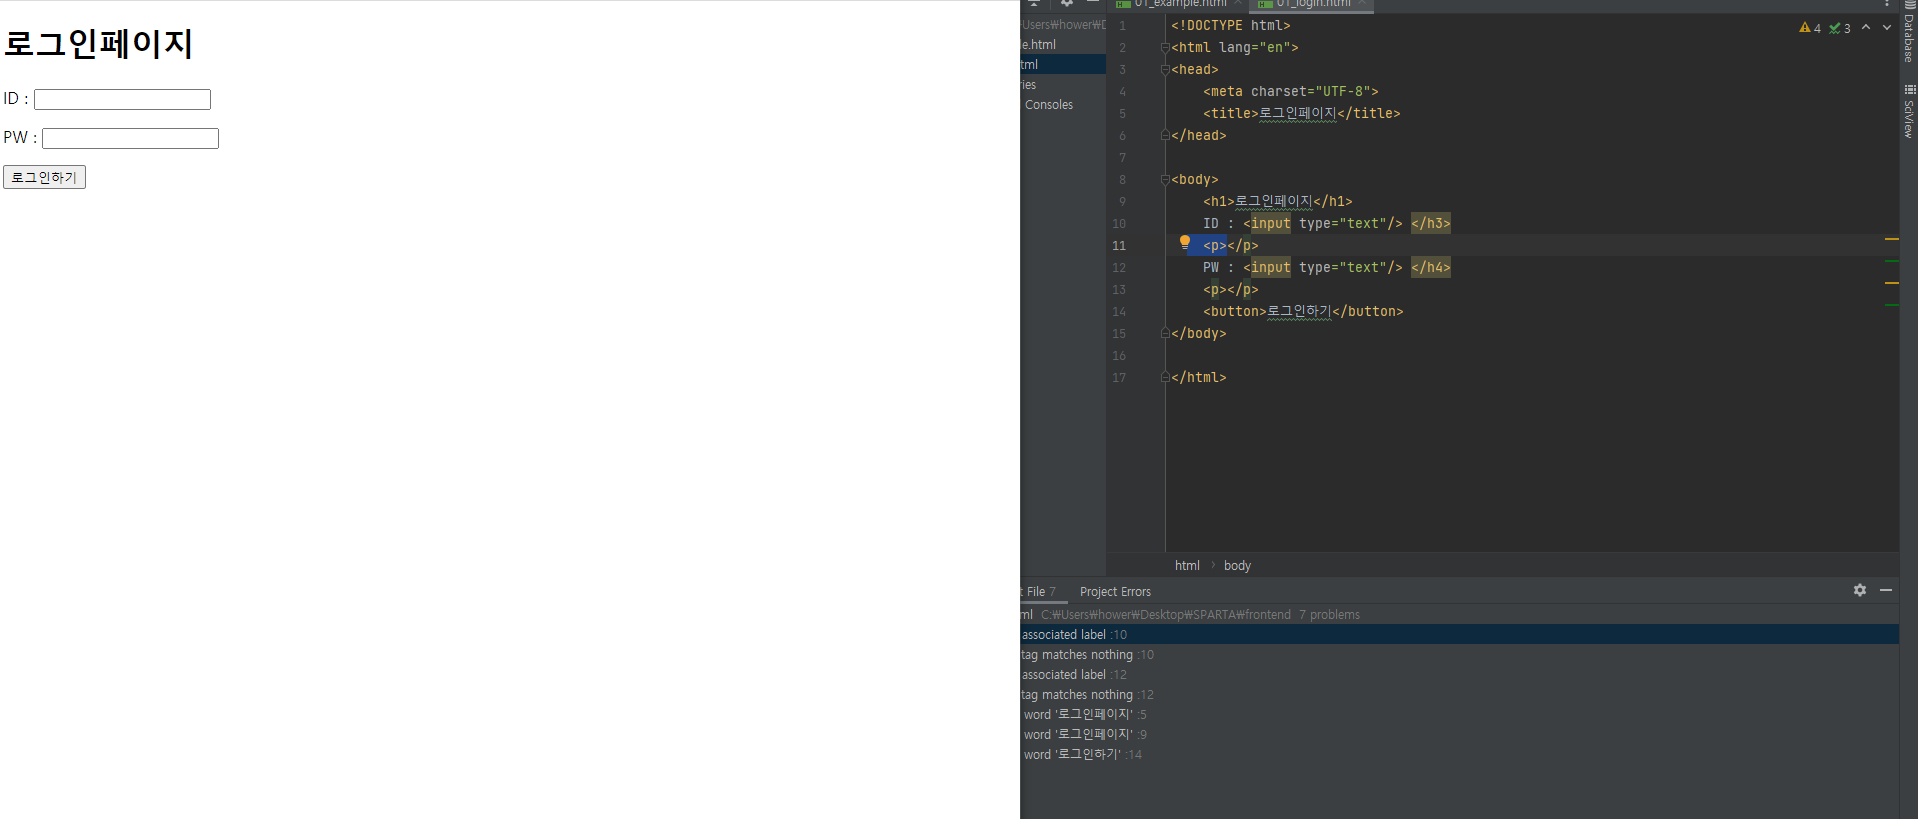The image size is (1918, 819).
Task: Click the closing body fold marker on line 15
Action: [1165, 333]
